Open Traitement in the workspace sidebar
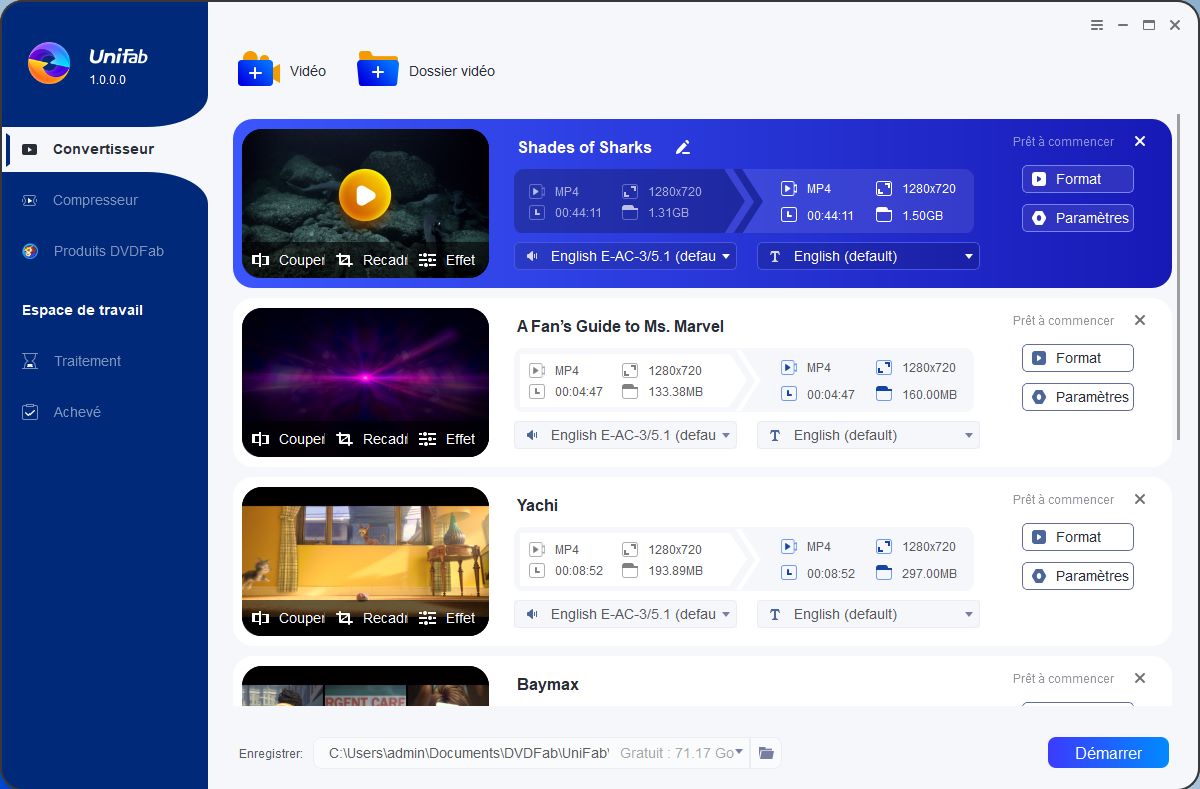Image resolution: width=1200 pixels, height=789 pixels. pyautogui.click(x=87, y=361)
